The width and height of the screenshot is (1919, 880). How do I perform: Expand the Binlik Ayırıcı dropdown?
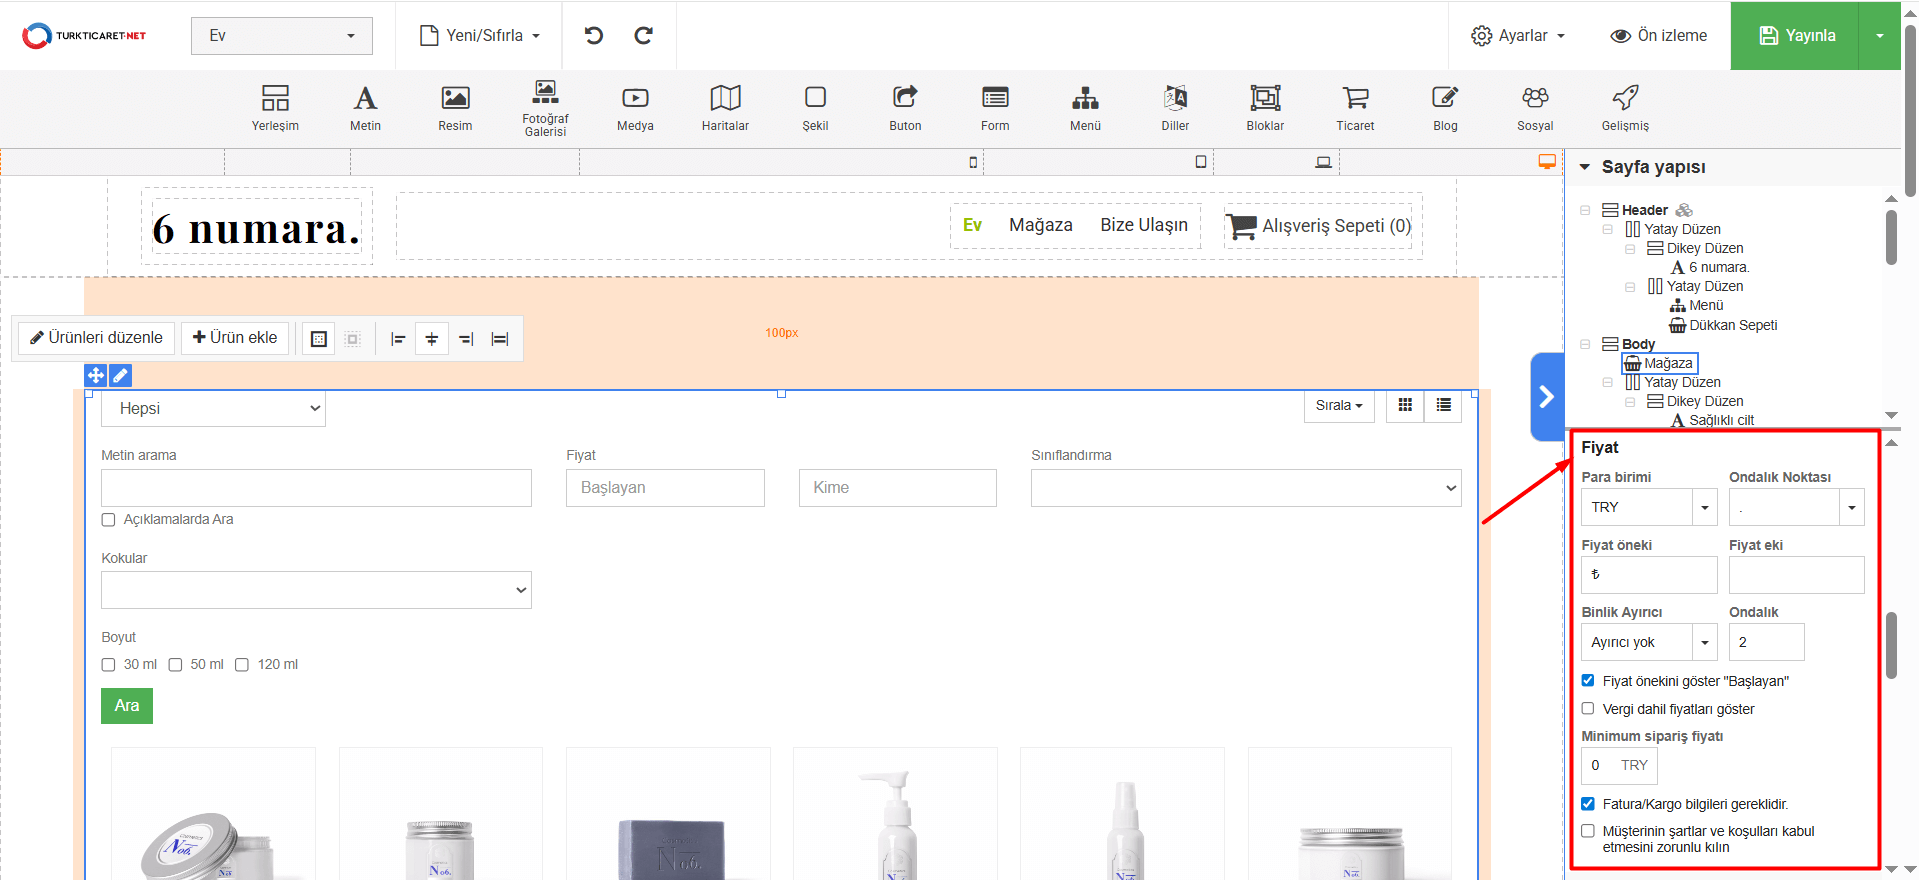pyautogui.click(x=1648, y=643)
